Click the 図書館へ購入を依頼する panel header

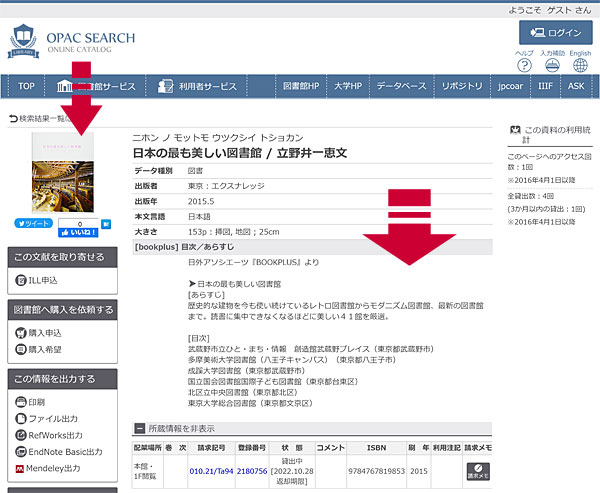pos(62,310)
